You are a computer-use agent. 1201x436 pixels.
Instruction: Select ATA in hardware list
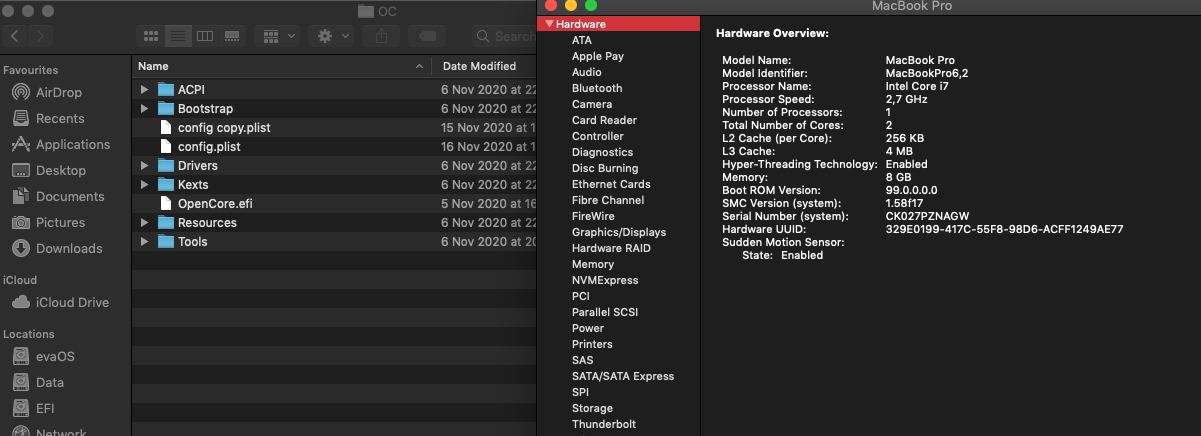[582, 40]
